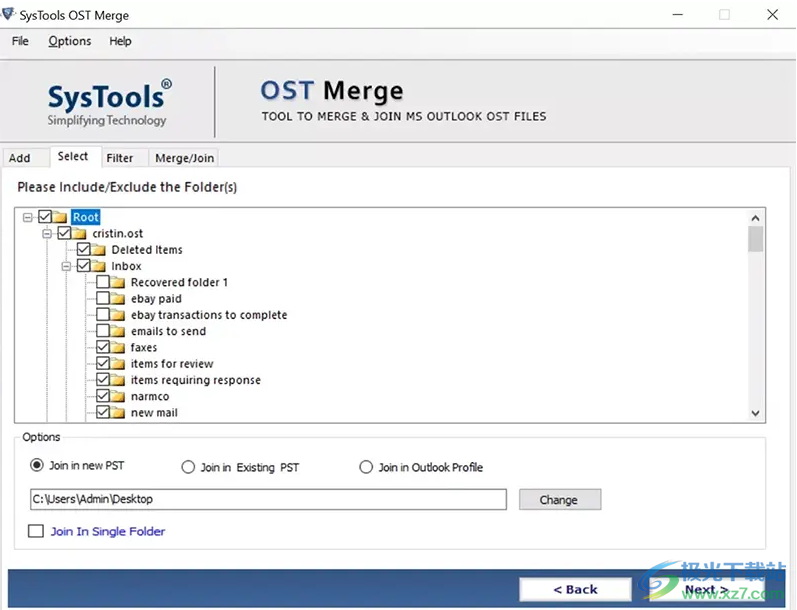Click the Deleted Items folder icon
797x610 pixels.
coord(99,250)
